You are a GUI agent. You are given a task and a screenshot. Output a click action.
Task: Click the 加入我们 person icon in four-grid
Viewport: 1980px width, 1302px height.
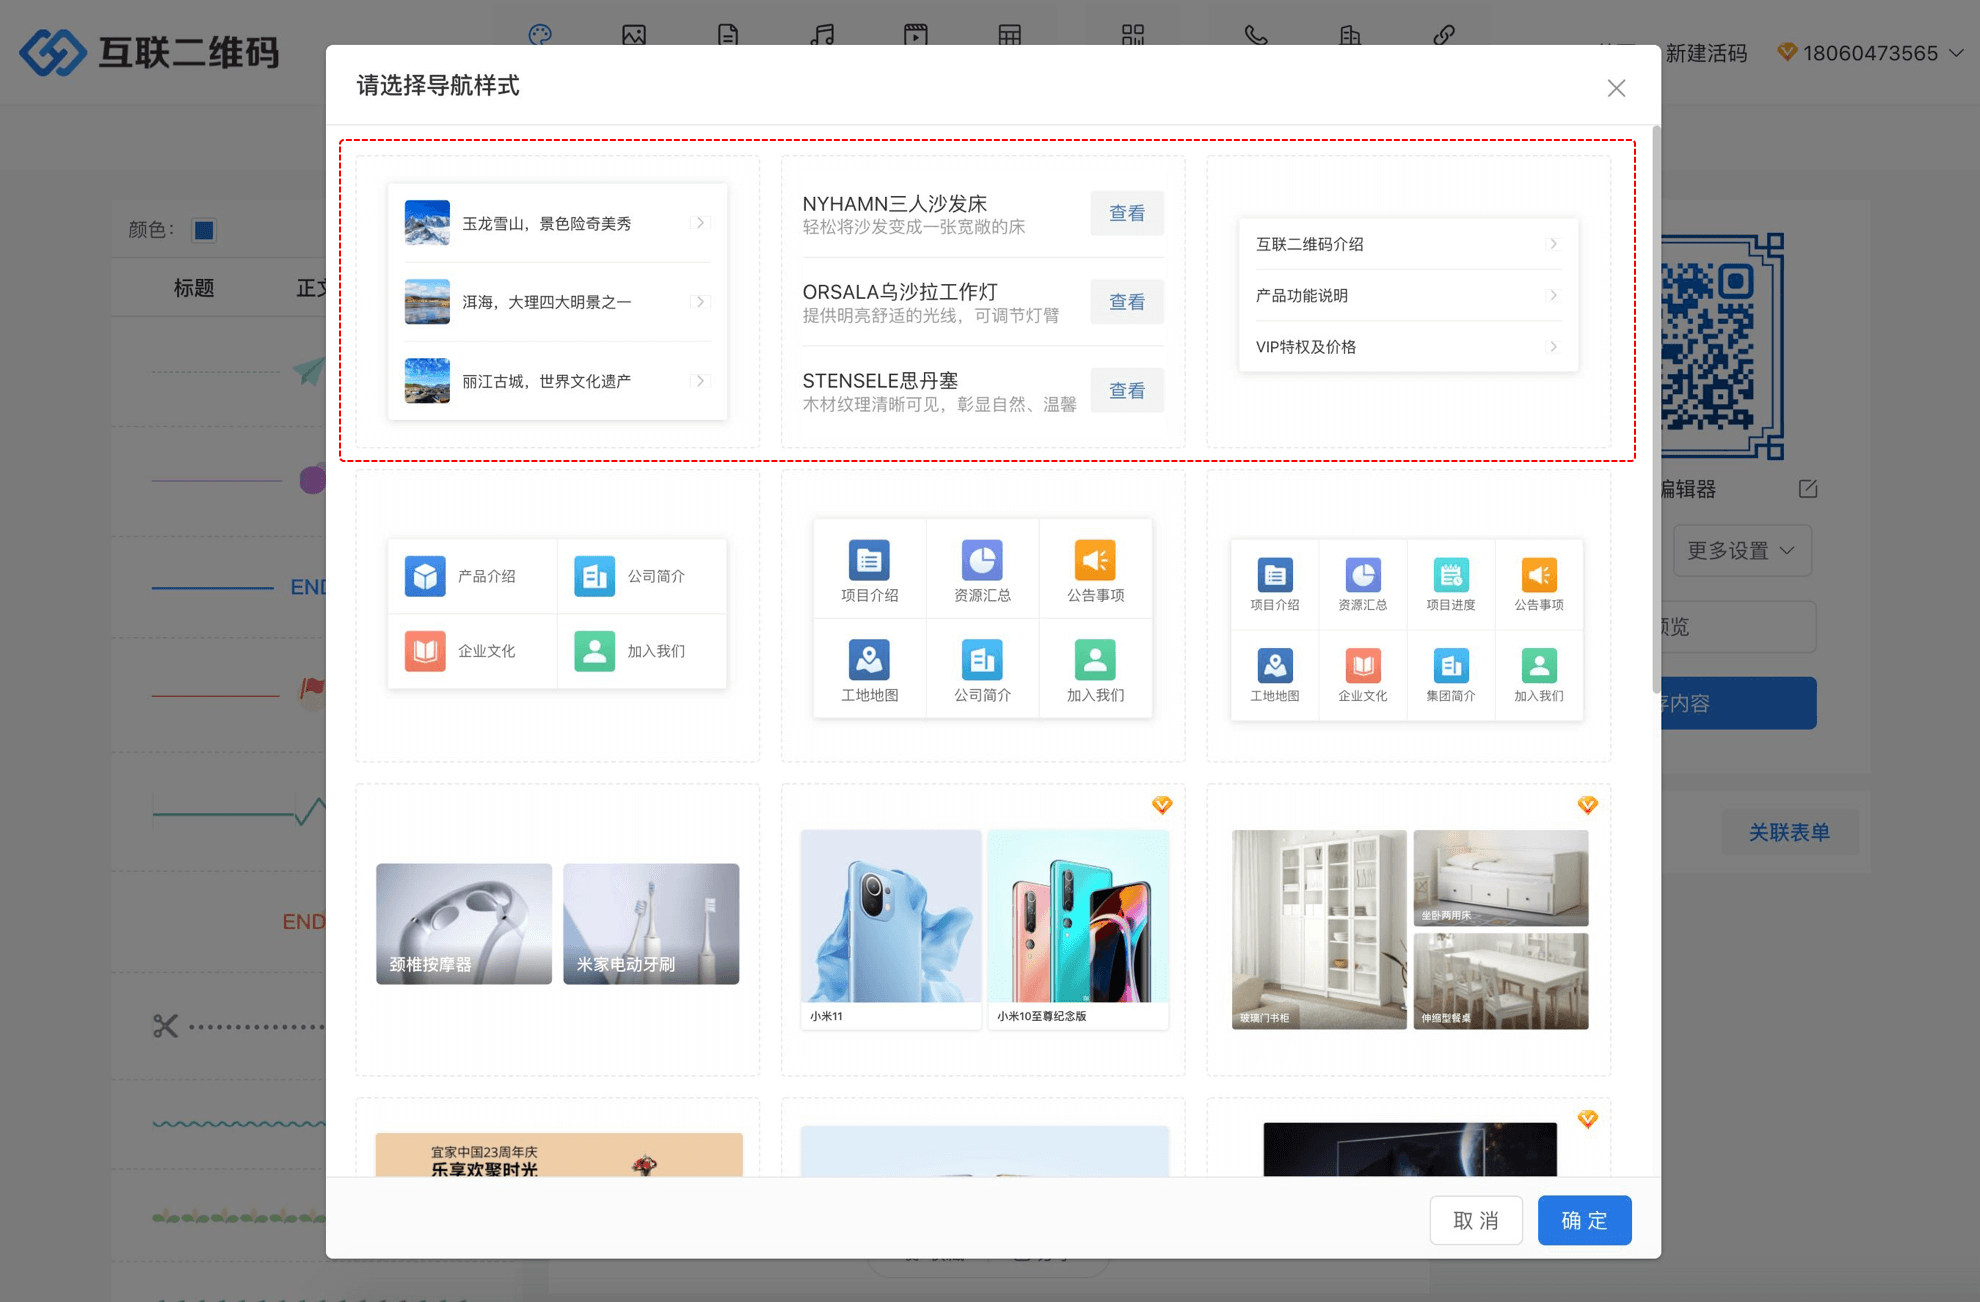(x=594, y=651)
